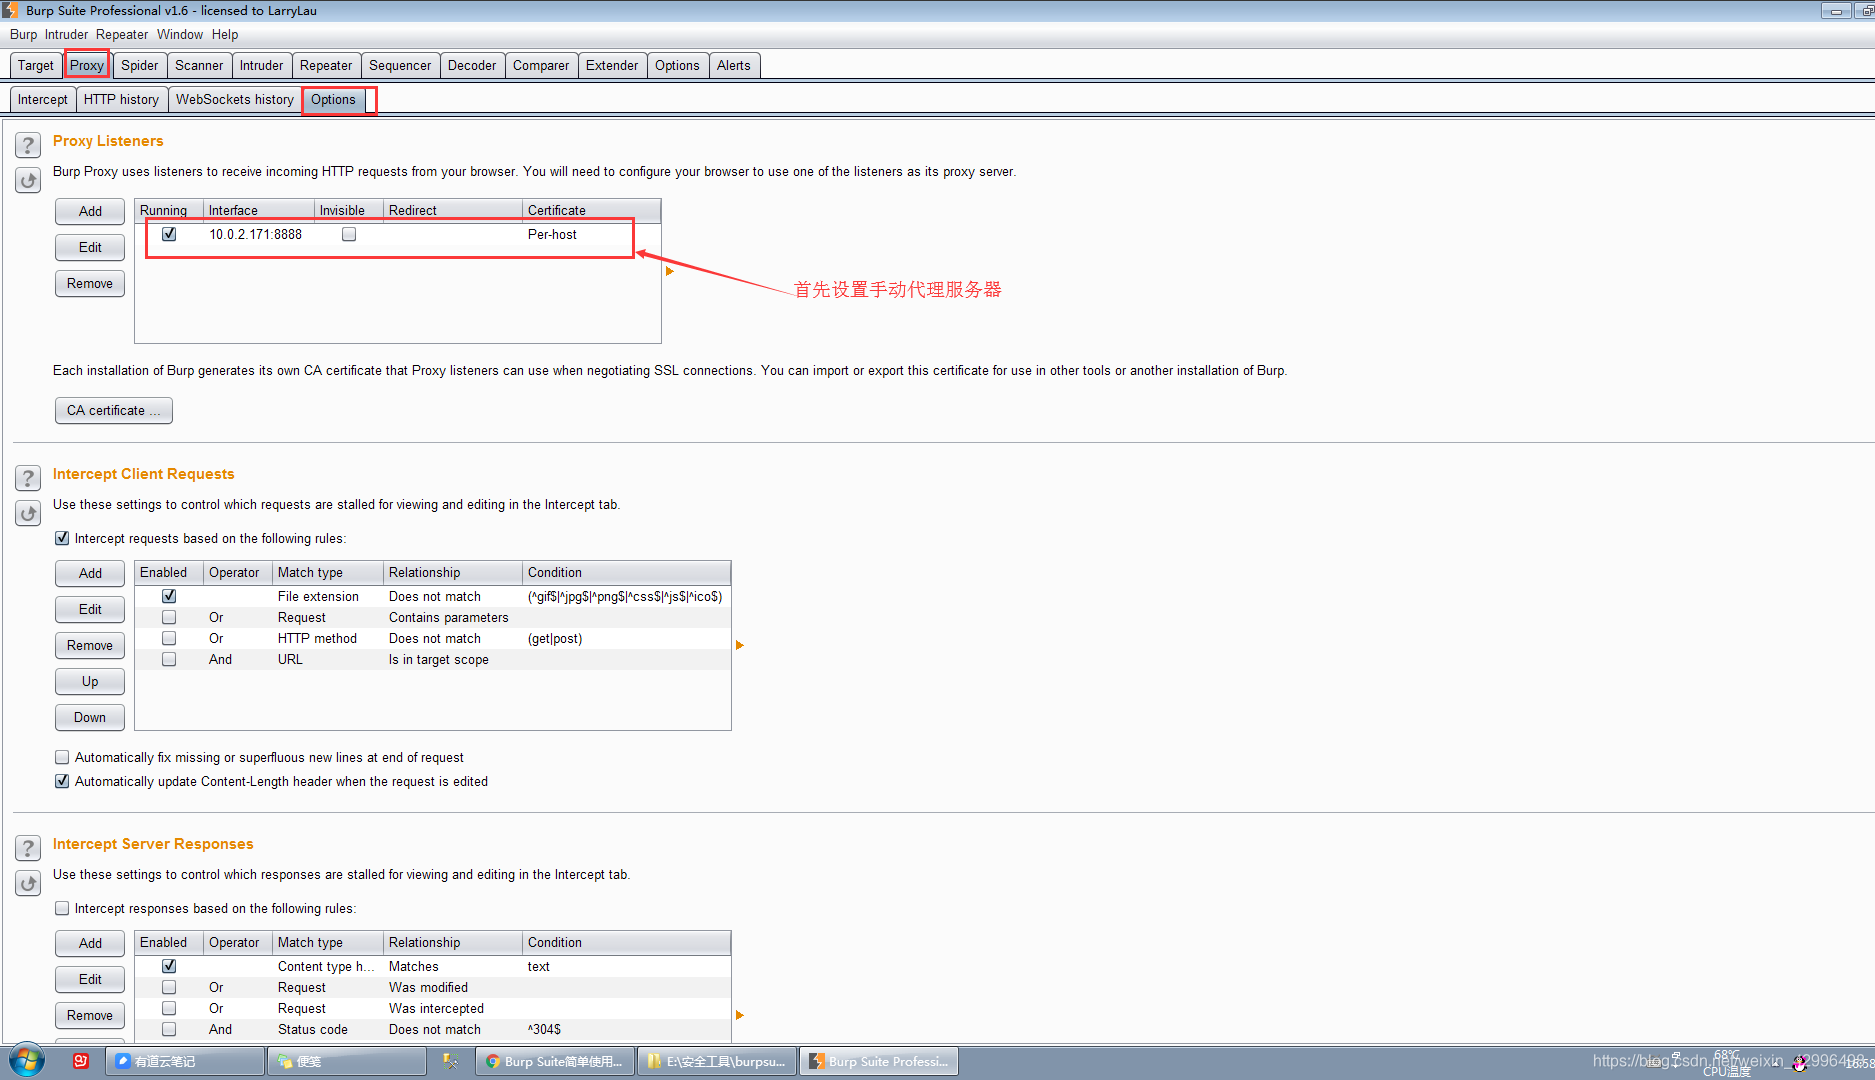Open the Help menu
The height and width of the screenshot is (1080, 1875).
click(225, 34)
